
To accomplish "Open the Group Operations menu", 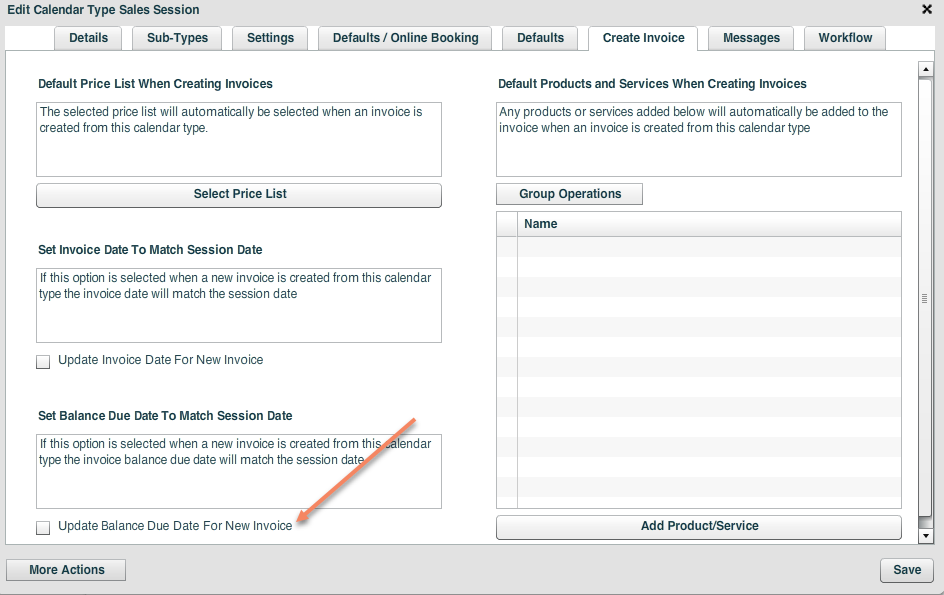I will 569,193.
